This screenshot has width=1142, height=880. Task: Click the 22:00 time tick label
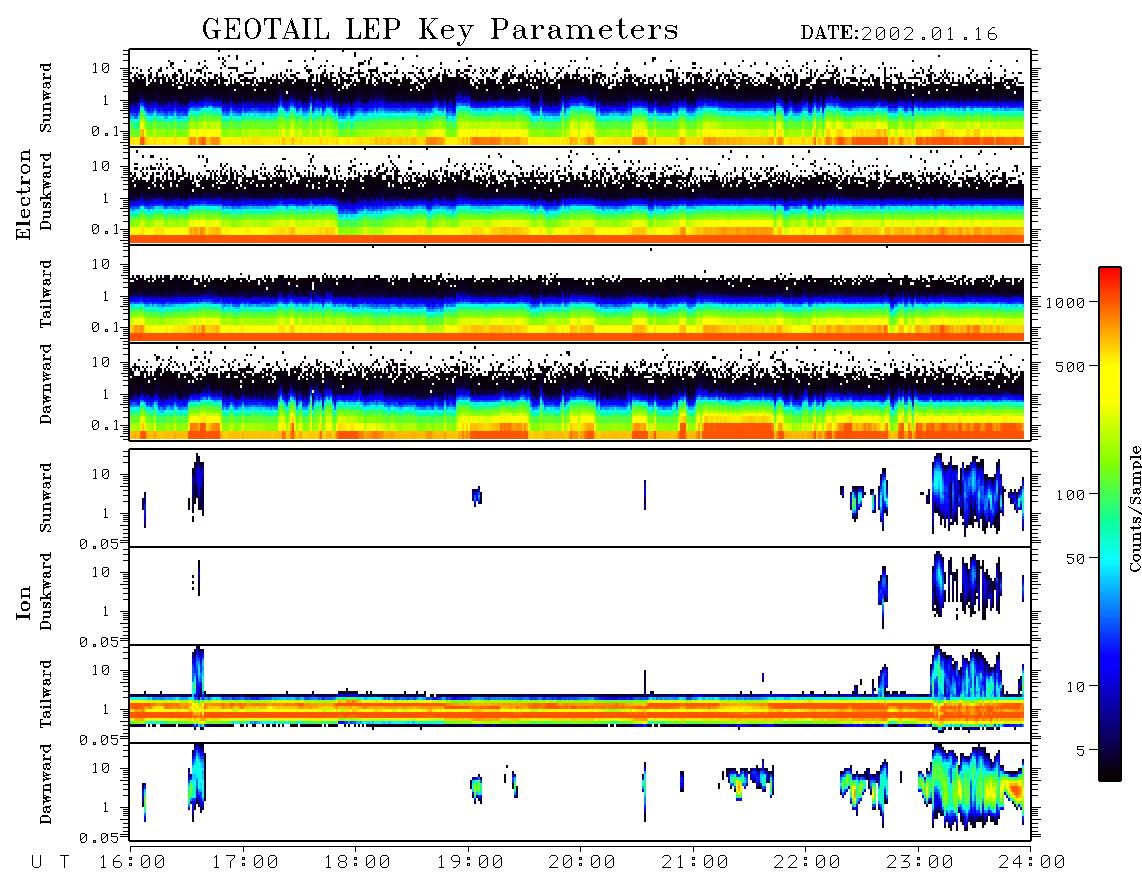coord(807,863)
